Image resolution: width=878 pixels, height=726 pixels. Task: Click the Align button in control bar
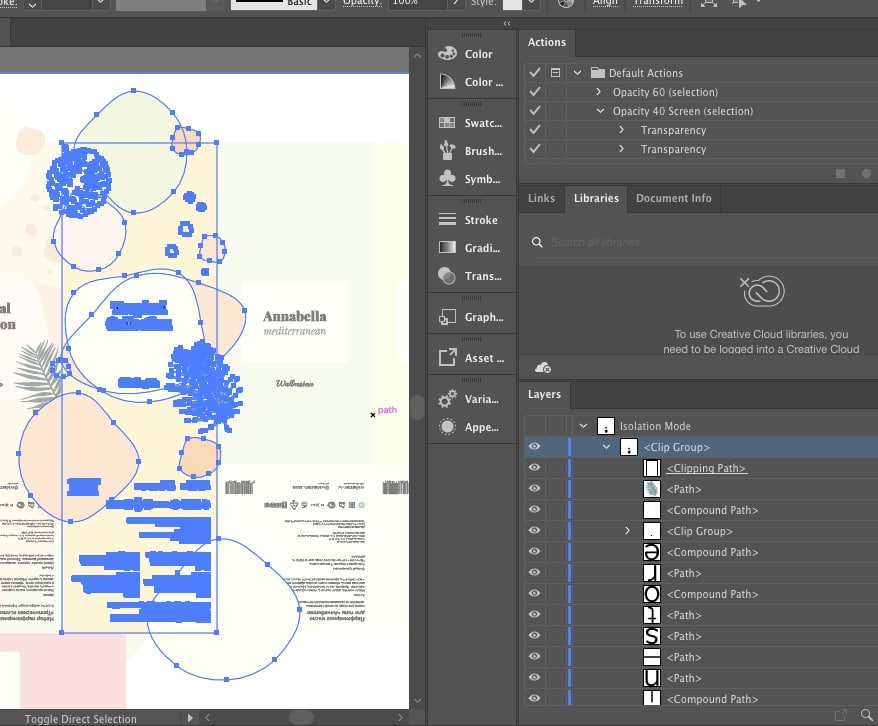604,4
